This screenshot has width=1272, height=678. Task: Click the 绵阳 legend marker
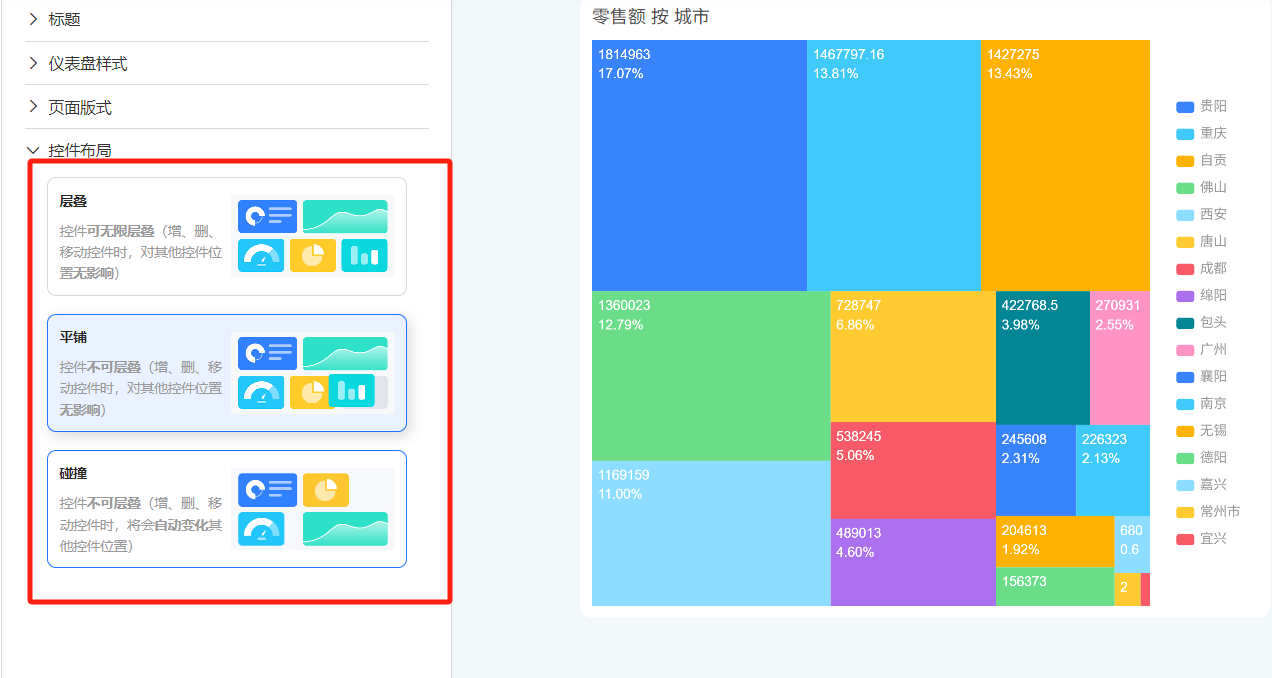pos(1185,296)
